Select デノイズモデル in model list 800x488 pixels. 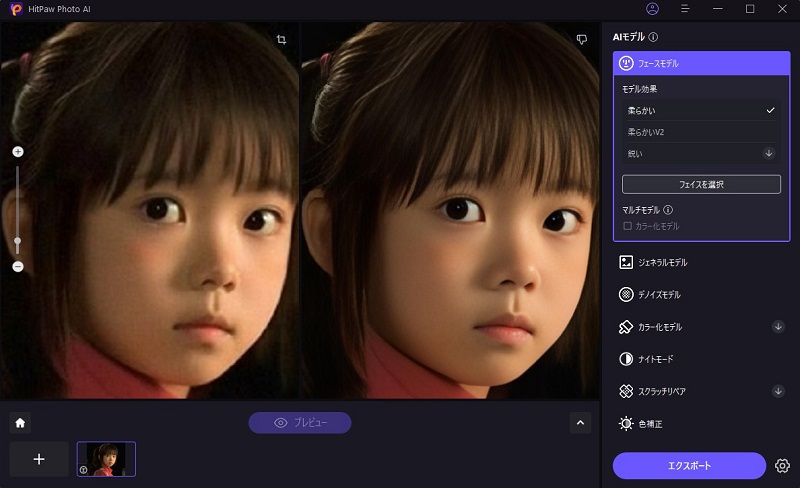[x=701, y=295]
